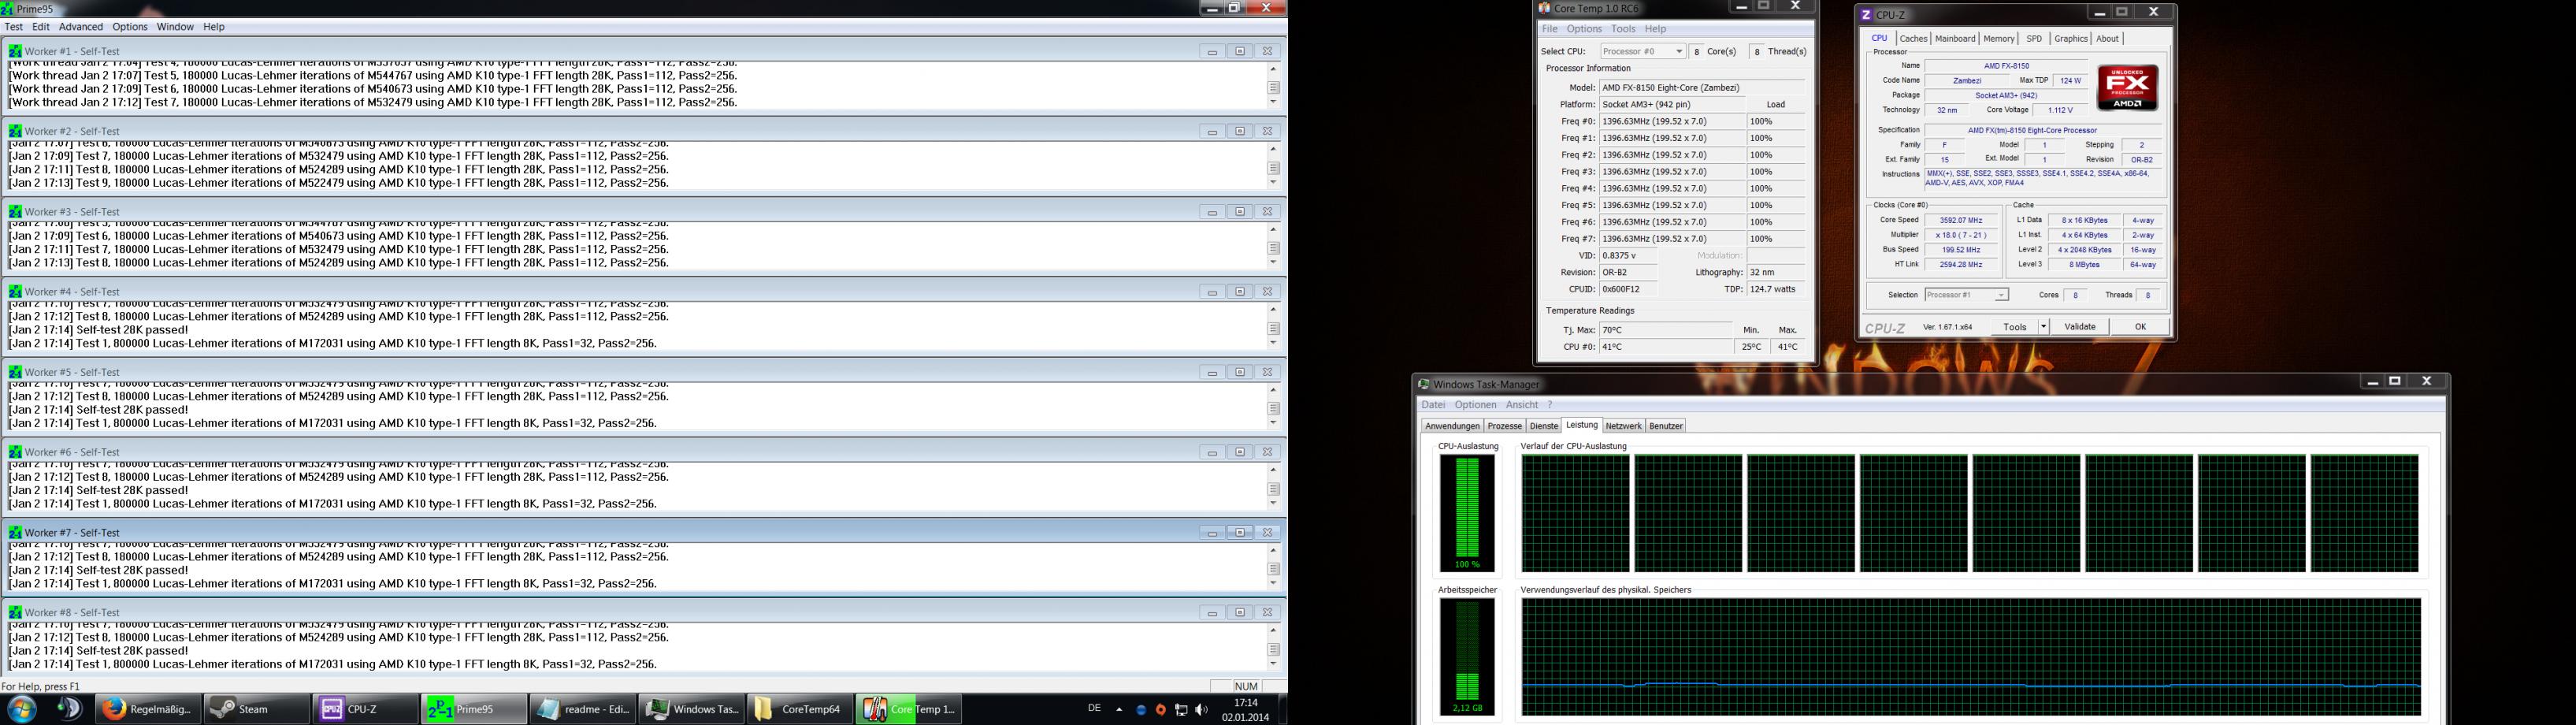Switch to the Caches tab in CPU-Z
The height and width of the screenshot is (725, 2576).
(1913, 39)
